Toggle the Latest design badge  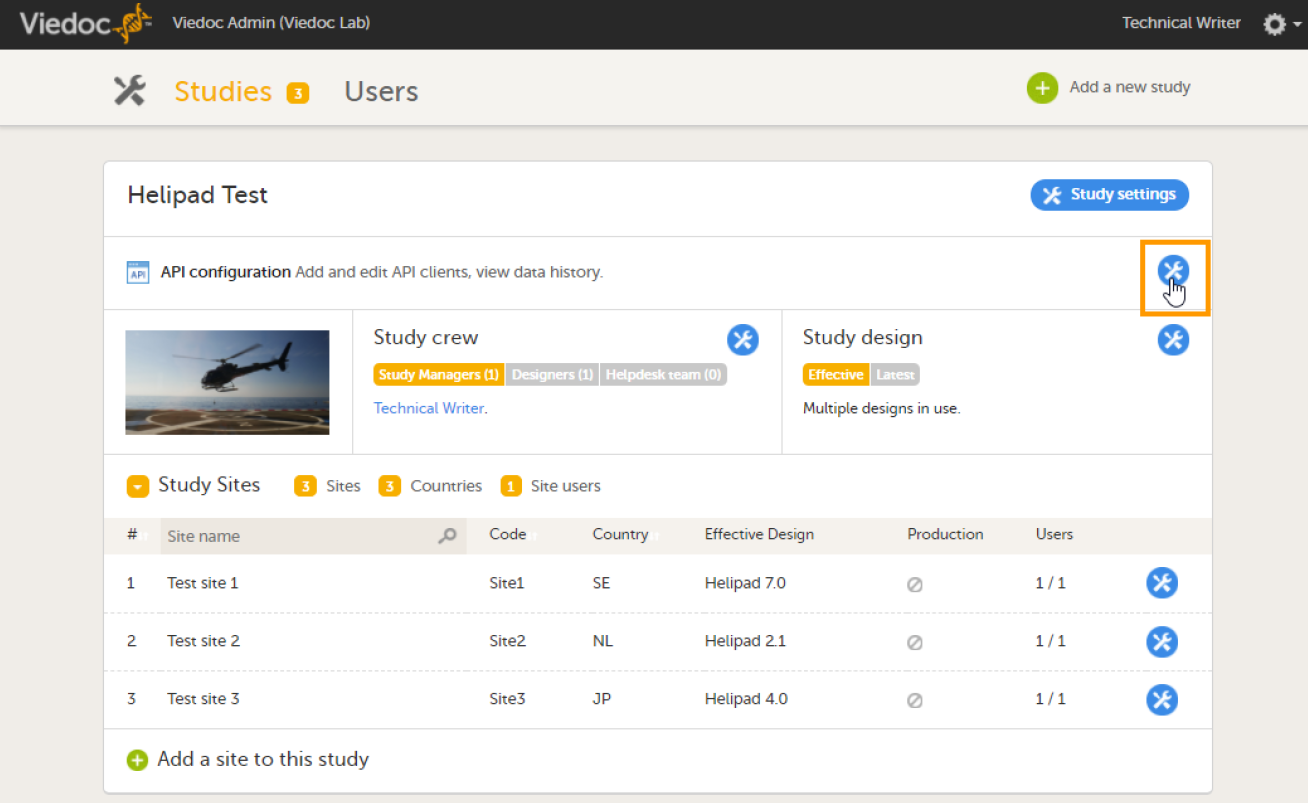click(895, 374)
